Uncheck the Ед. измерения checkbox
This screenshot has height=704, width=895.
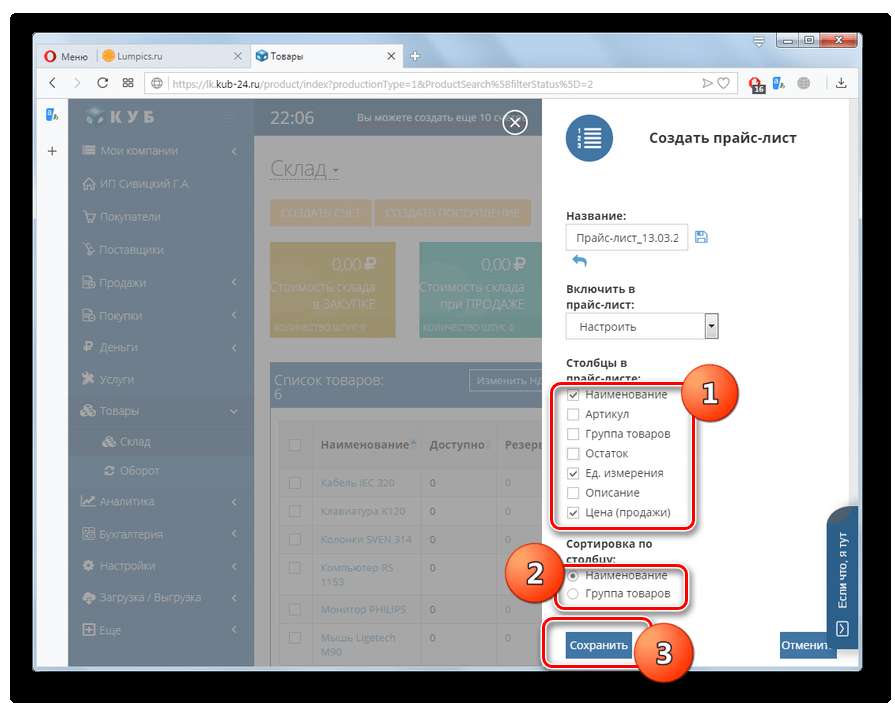pyautogui.click(x=573, y=473)
